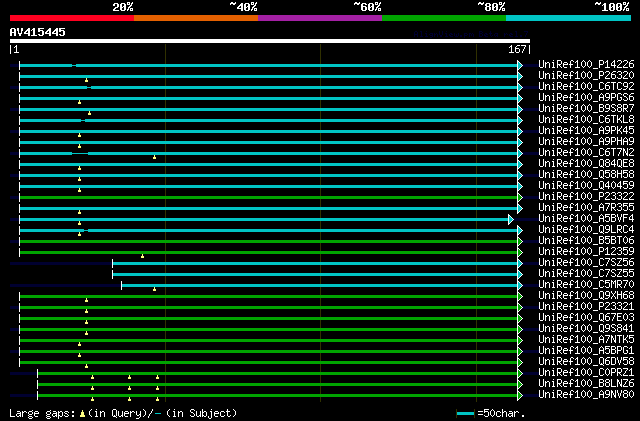The image size is (640, 421).
Task: Select subject label UniRef100_A9PHA9
Action: (x=586, y=142)
